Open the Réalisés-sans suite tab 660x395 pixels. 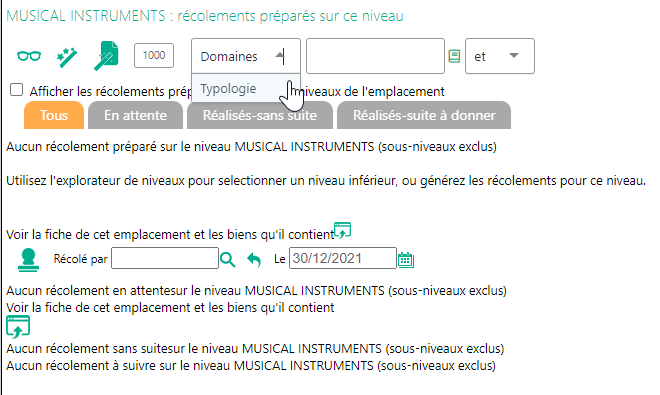(260, 115)
